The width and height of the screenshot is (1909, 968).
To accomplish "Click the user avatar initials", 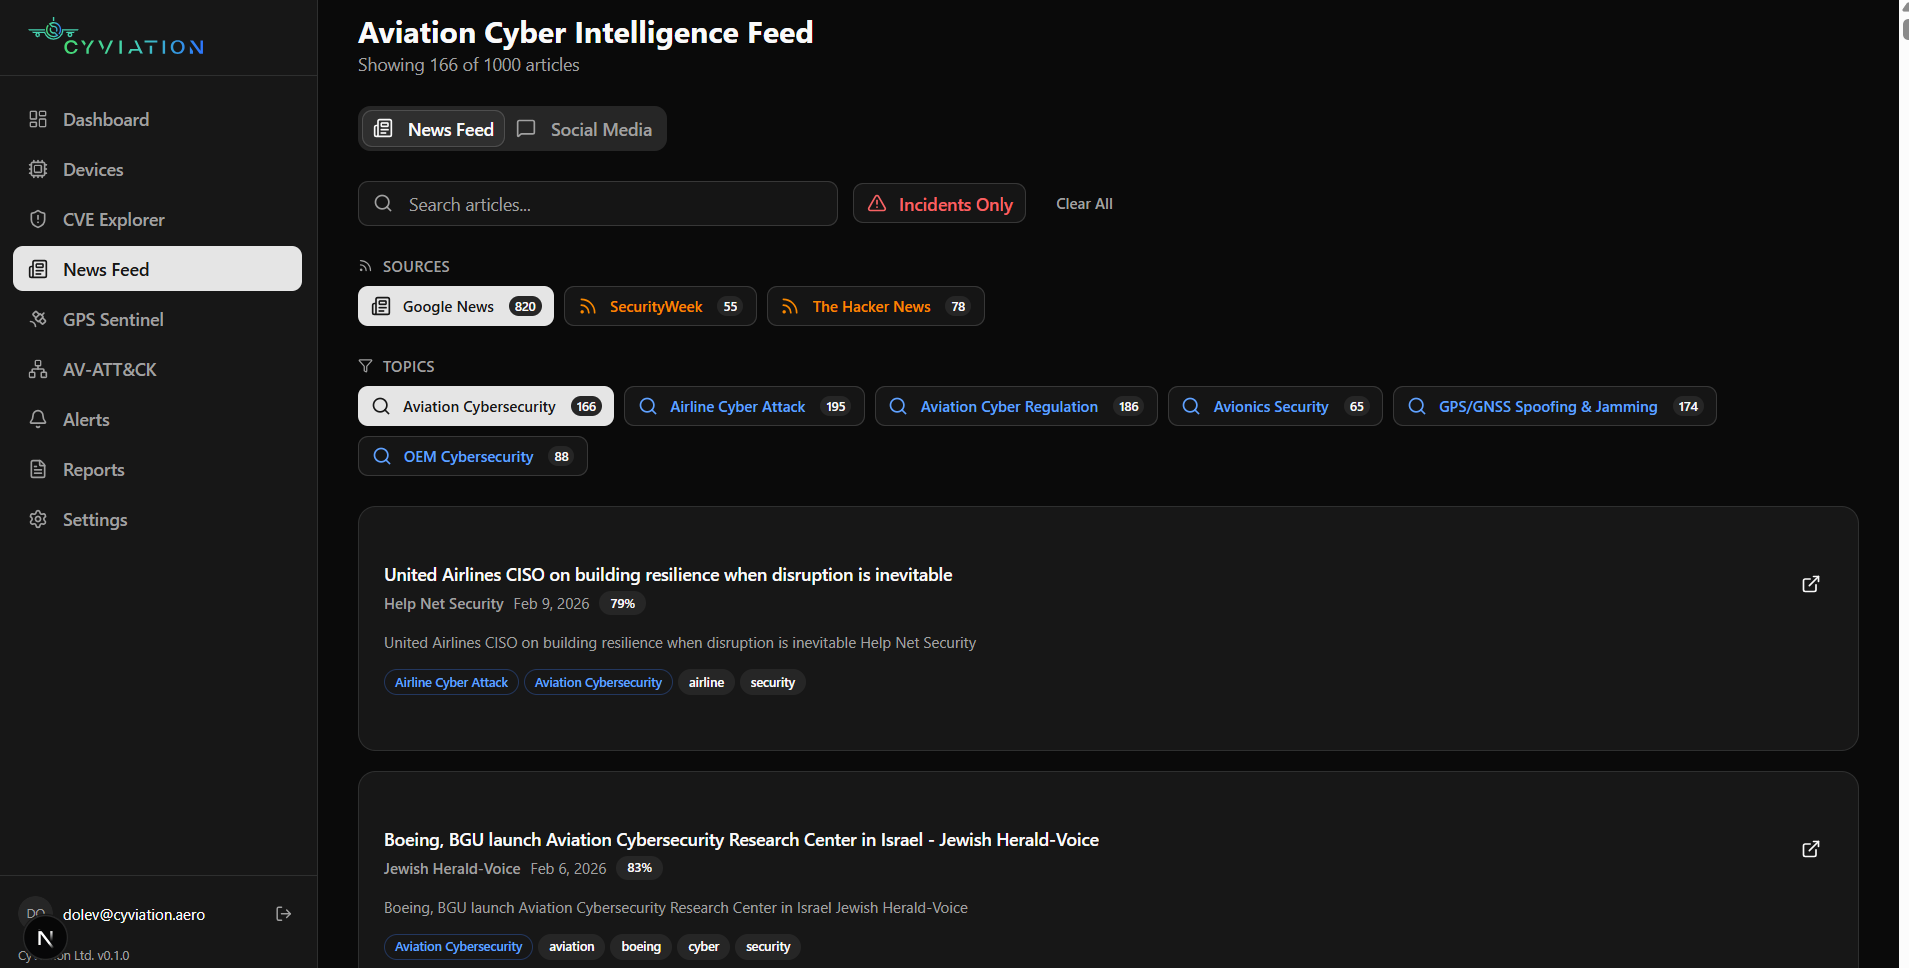I will tap(35, 913).
